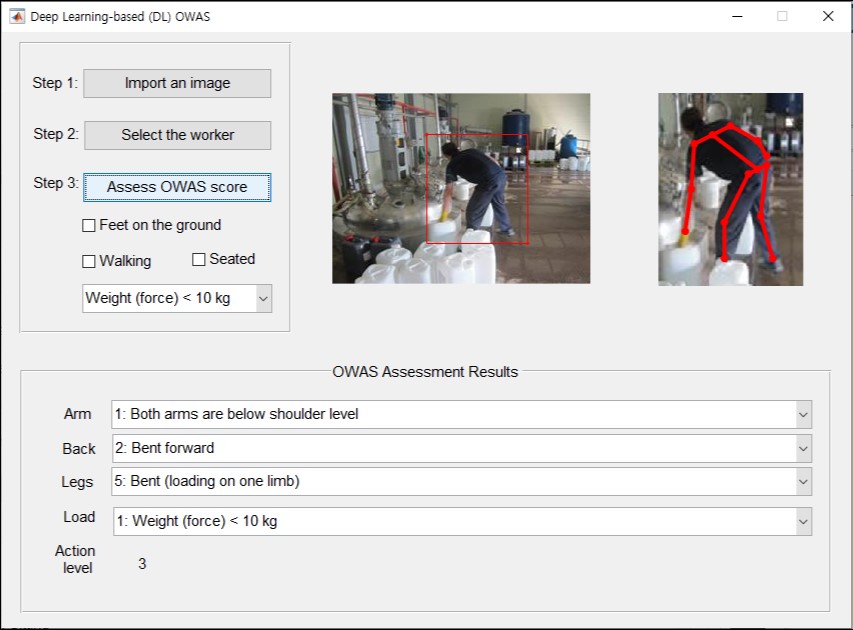The height and width of the screenshot is (630, 853).
Task: Click the Arm label
Action: point(77,414)
